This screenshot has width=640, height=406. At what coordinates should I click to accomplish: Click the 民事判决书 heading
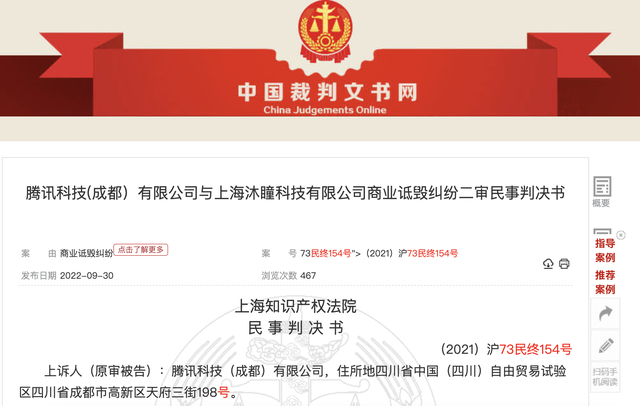(296, 328)
